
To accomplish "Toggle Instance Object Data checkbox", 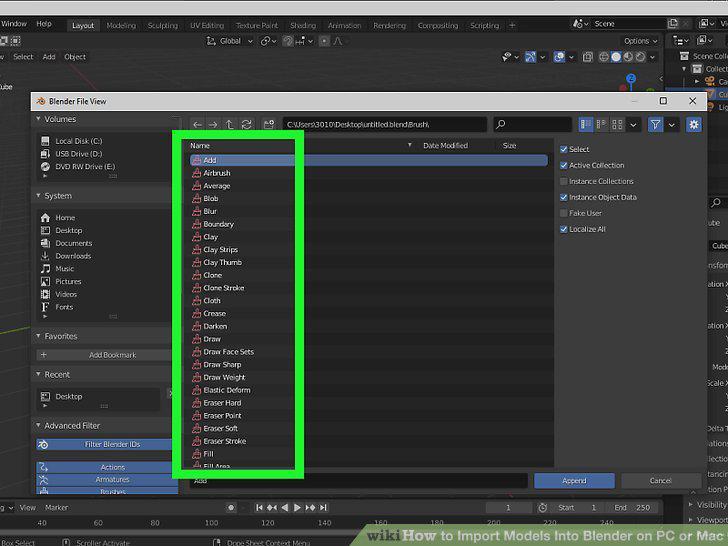I will (x=564, y=197).
